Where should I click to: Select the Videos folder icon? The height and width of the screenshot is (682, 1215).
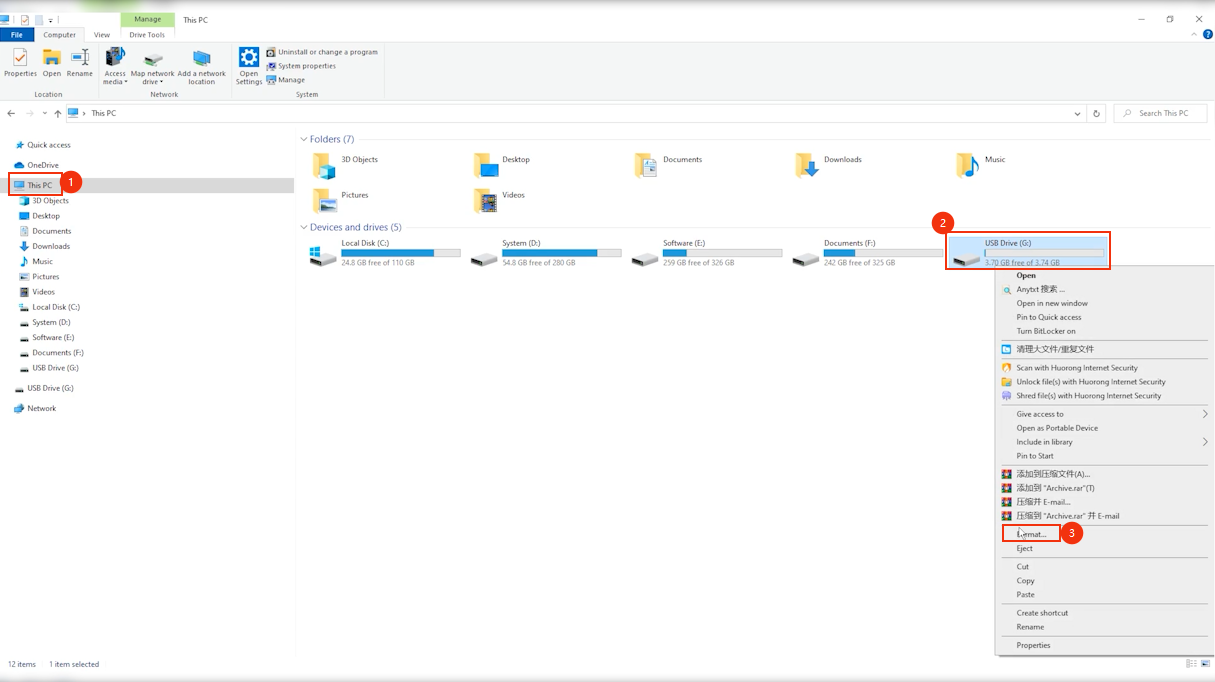tap(485, 201)
